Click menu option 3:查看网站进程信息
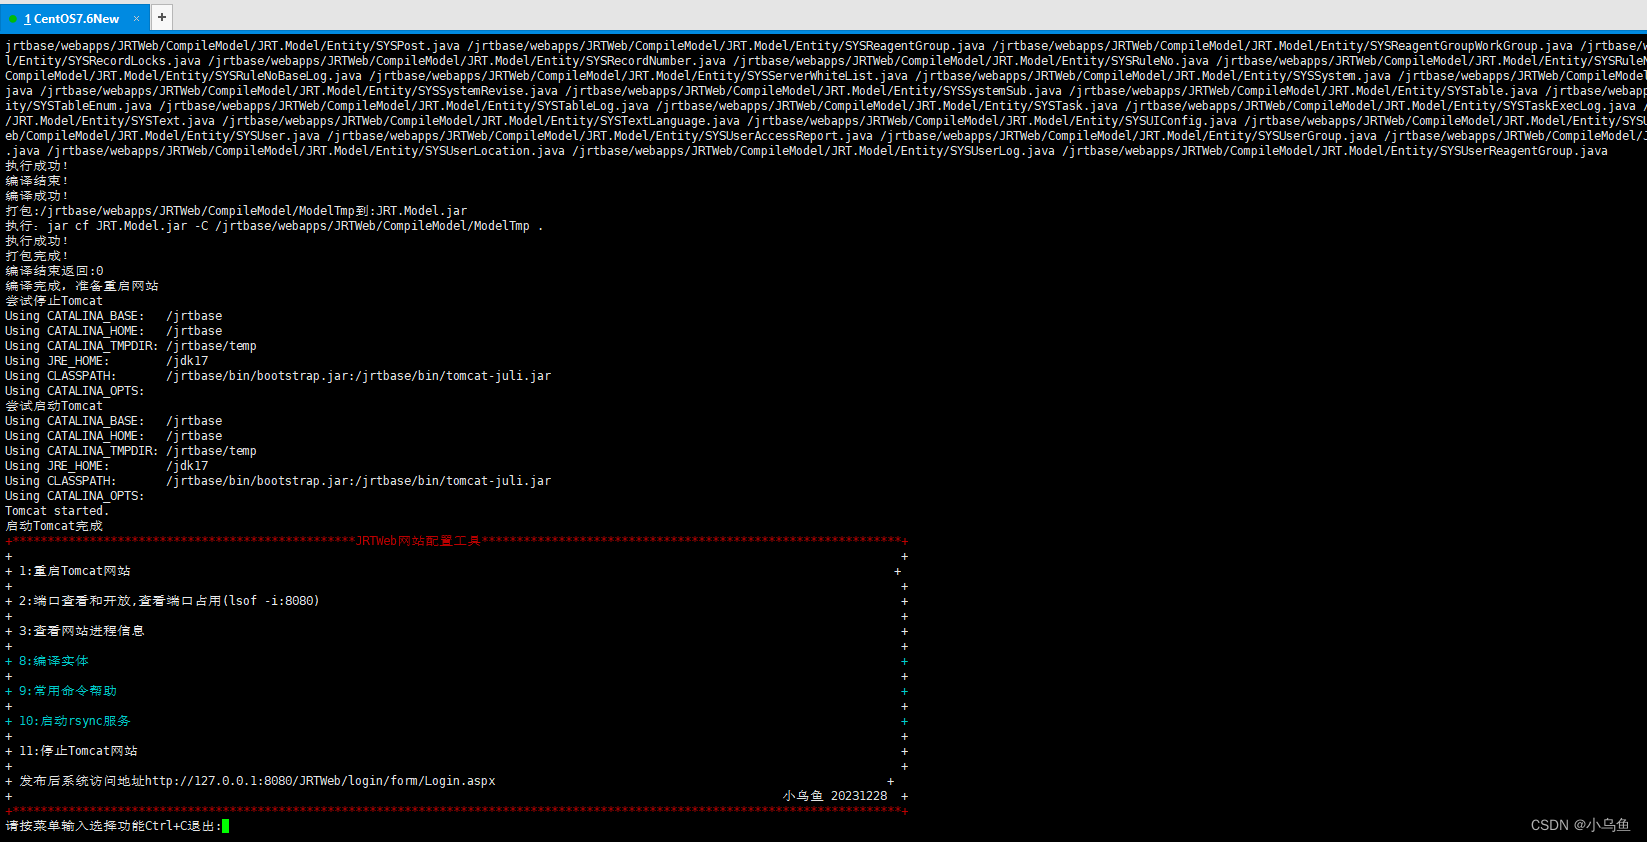The height and width of the screenshot is (842, 1647). click(x=81, y=631)
